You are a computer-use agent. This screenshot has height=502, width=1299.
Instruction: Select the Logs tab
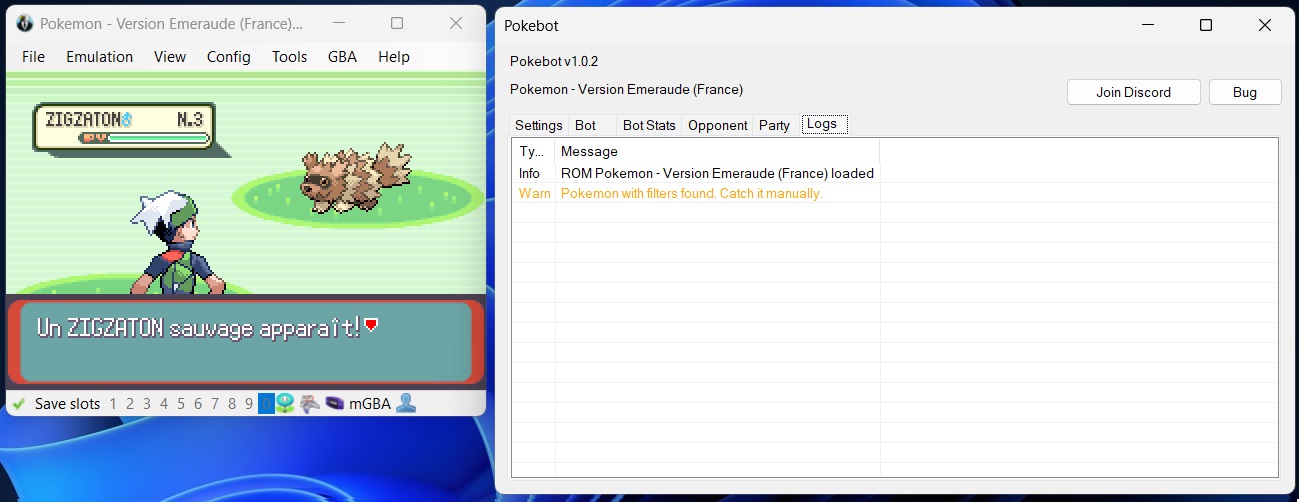[x=823, y=124]
